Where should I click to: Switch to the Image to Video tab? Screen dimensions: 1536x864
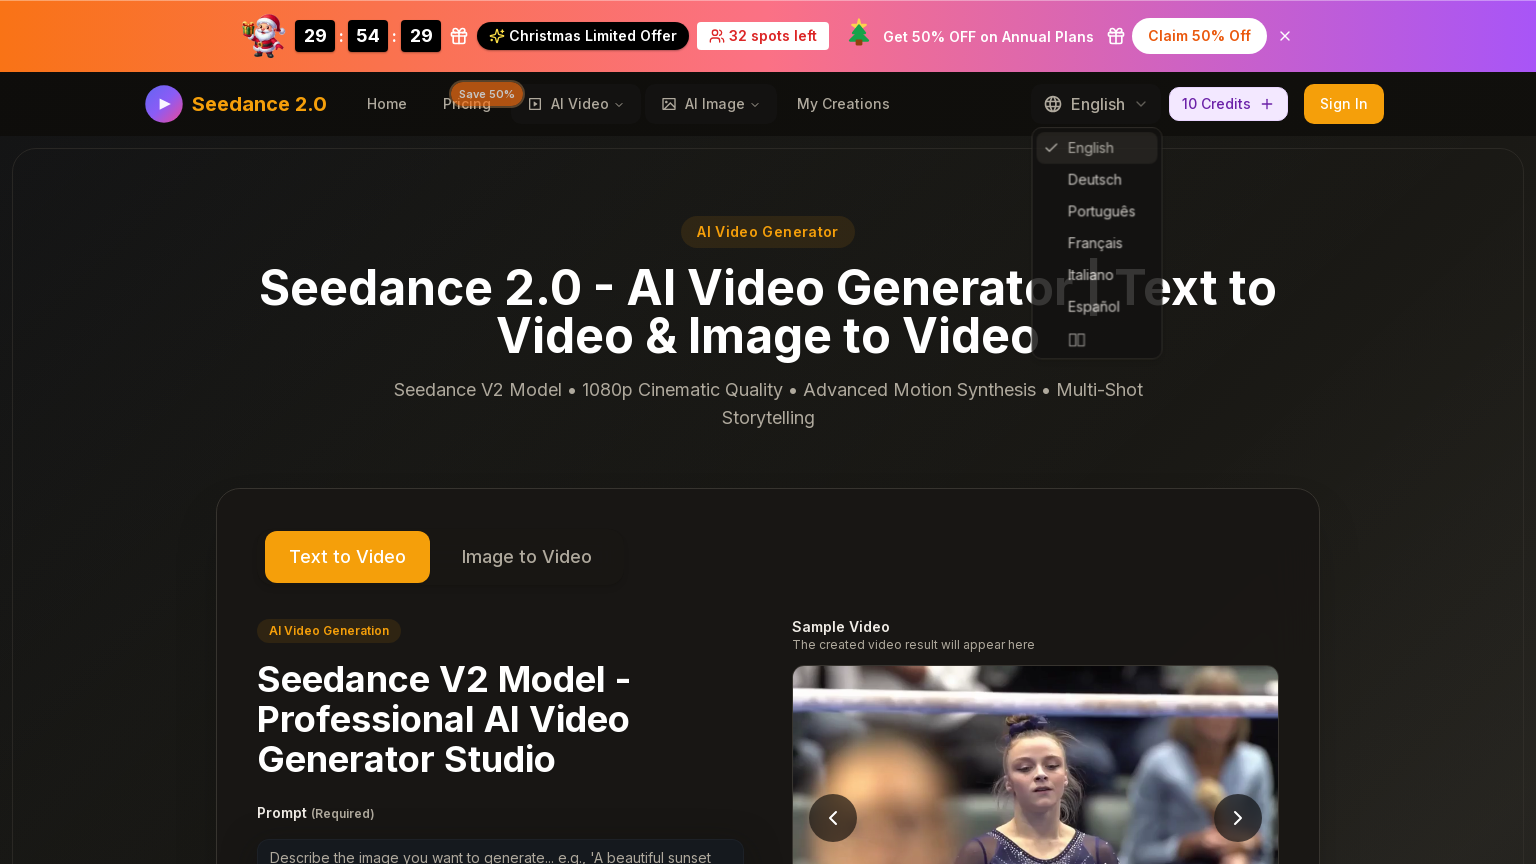click(x=526, y=556)
